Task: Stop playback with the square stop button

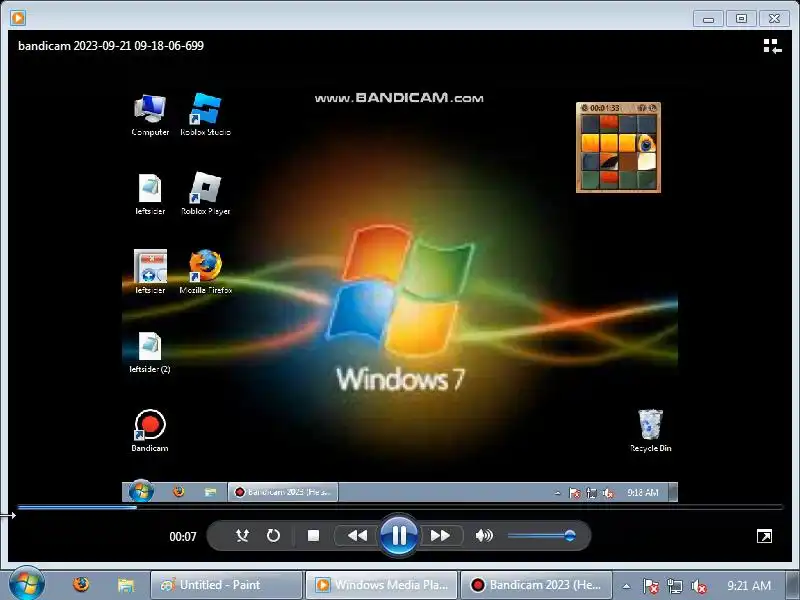Action: 313,535
